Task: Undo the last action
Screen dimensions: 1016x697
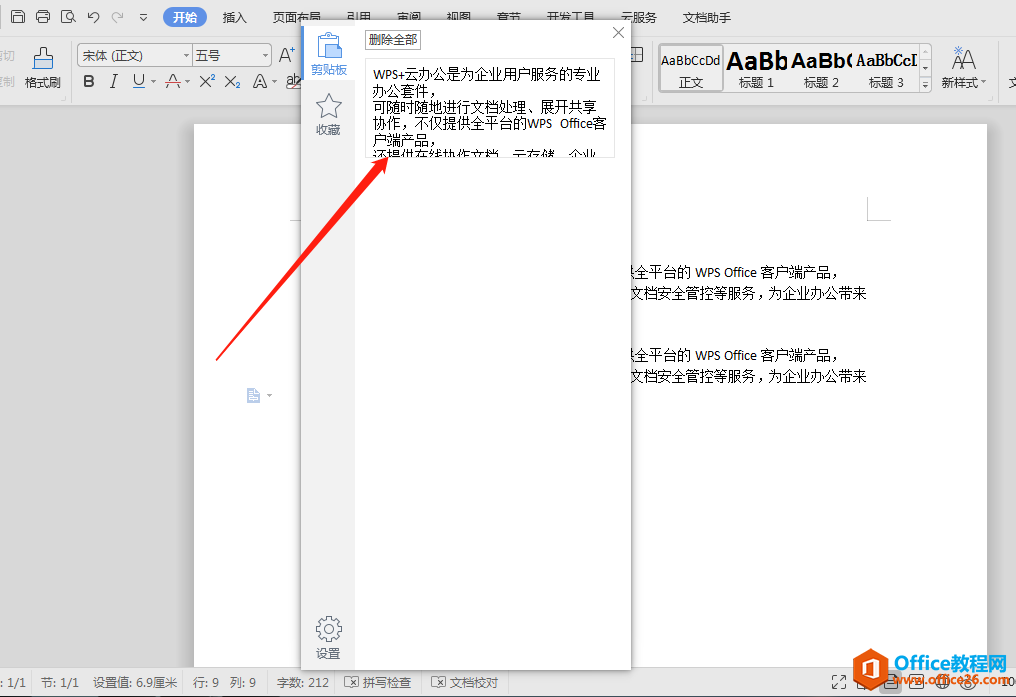Action: pos(93,17)
